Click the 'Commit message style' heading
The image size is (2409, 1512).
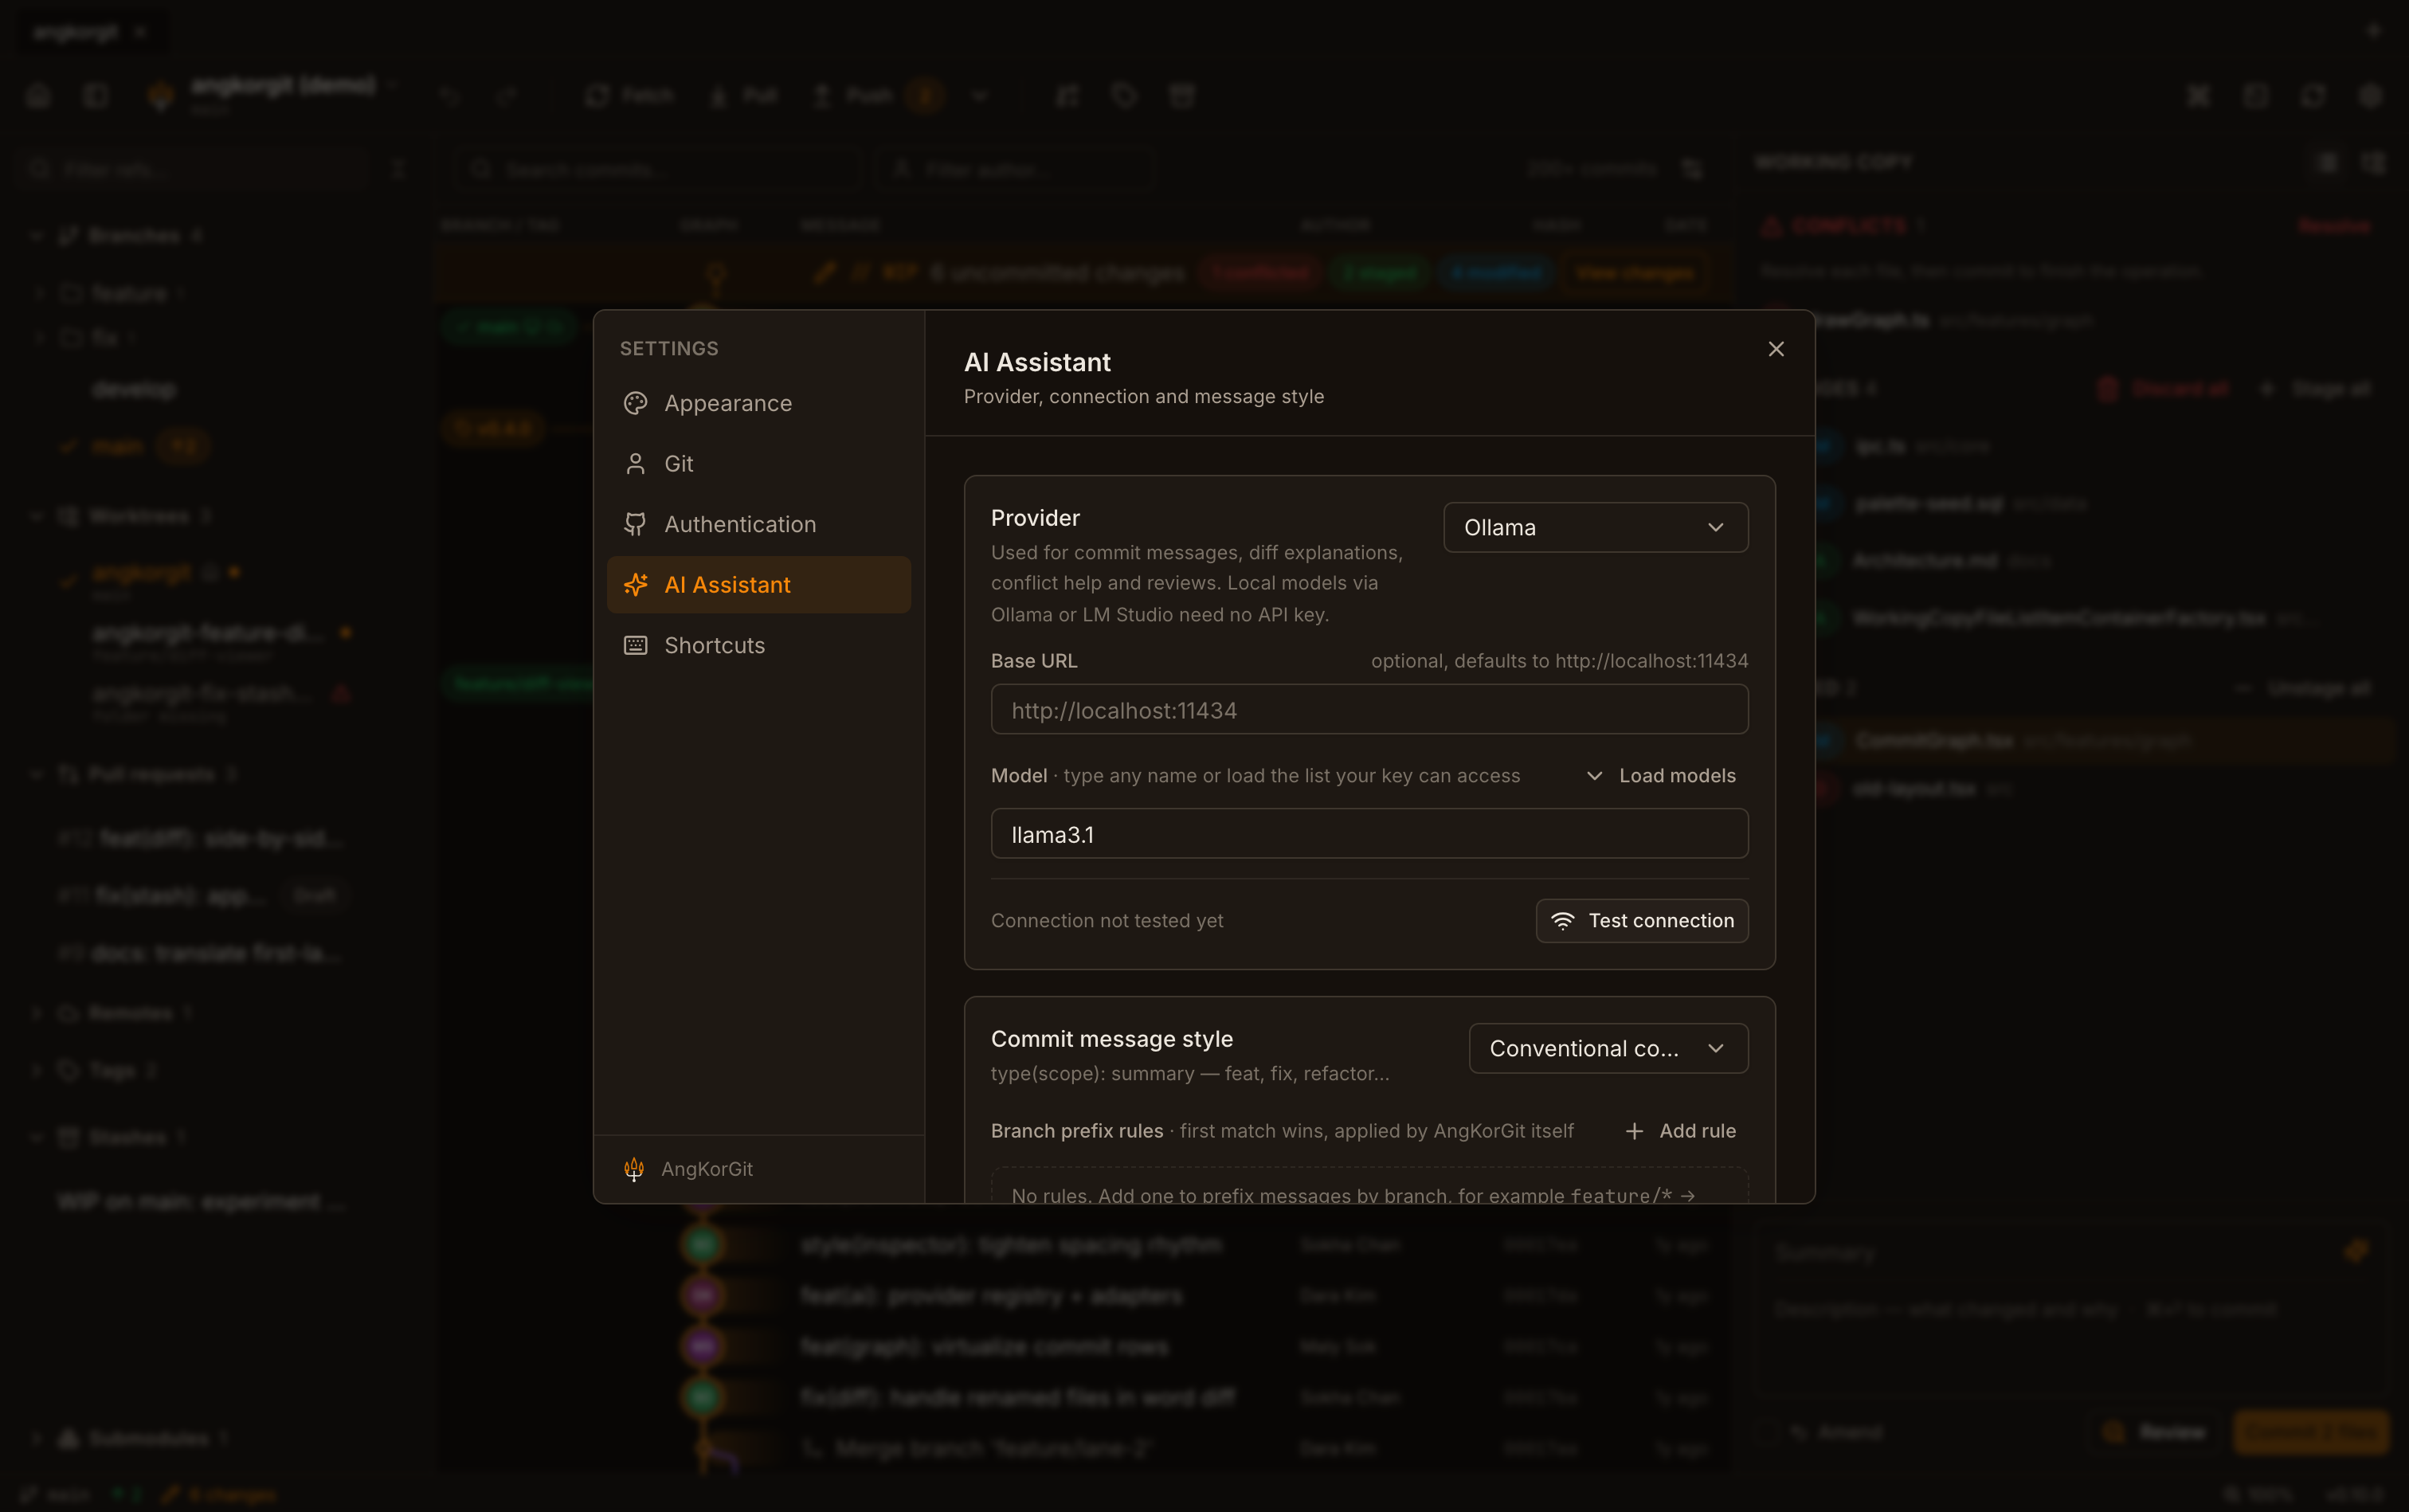click(x=1112, y=1039)
